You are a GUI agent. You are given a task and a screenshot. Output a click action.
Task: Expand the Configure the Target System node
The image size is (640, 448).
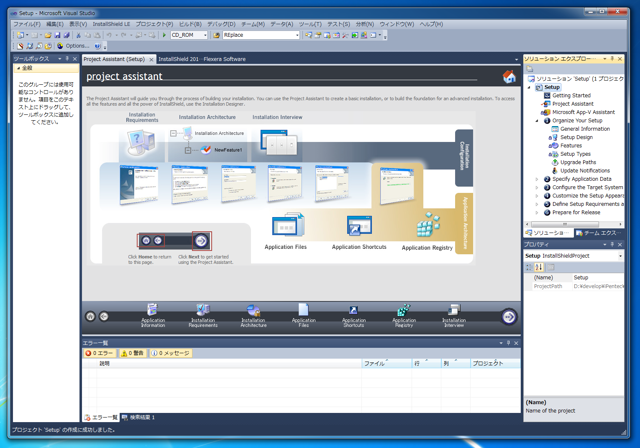(x=537, y=188)
